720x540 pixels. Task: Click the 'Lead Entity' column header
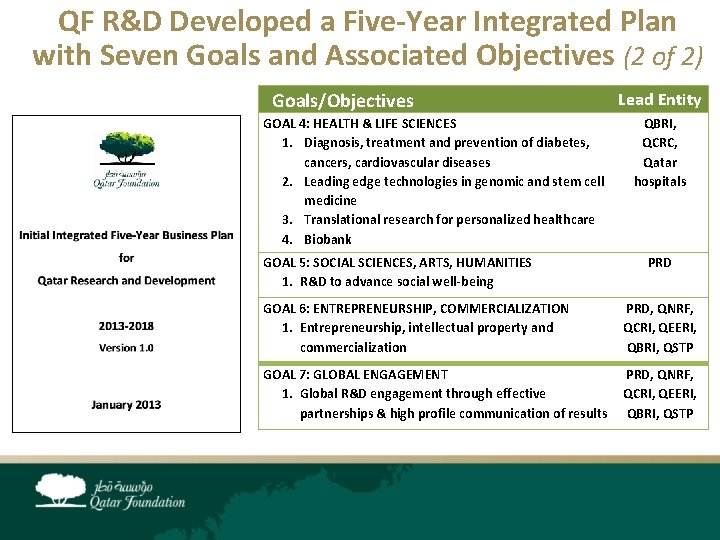coord(659,100)
